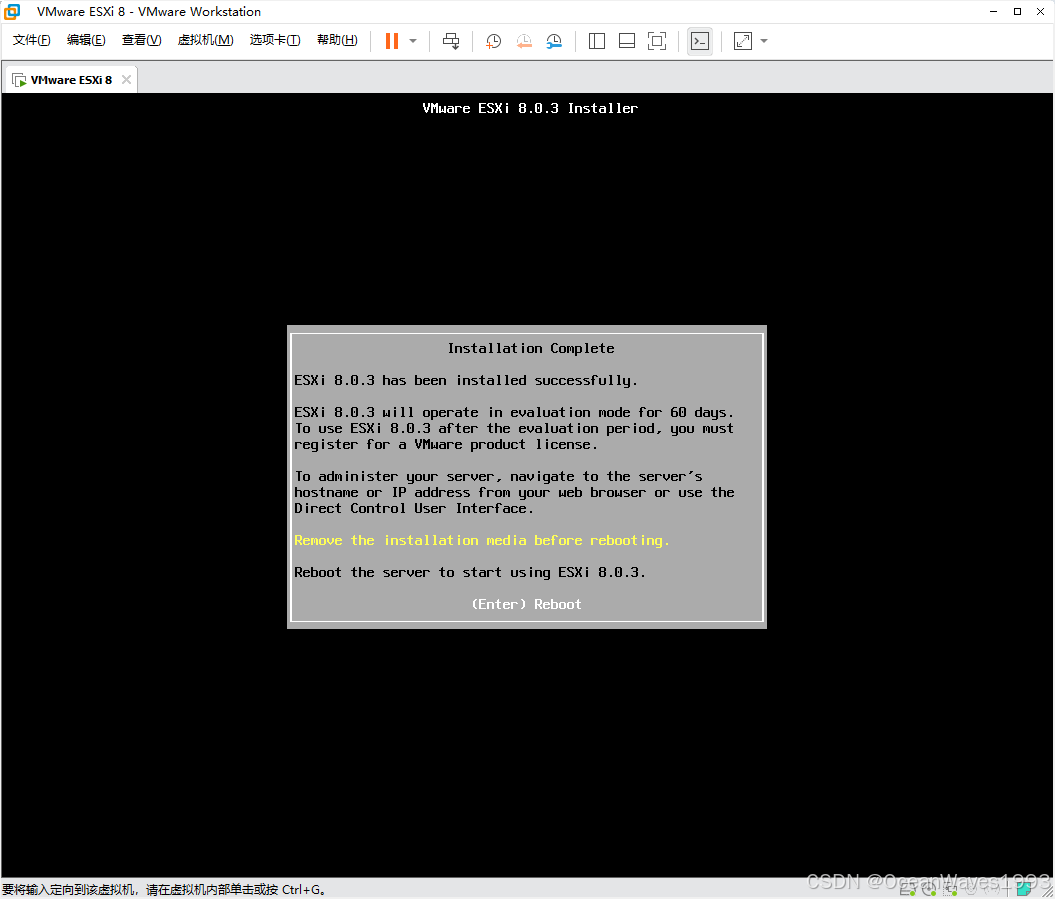Screen dimensions: 1055x899
Task: Click the 'has been installed successfully' line
Action: pyautogui.click(x=466, y=381)
